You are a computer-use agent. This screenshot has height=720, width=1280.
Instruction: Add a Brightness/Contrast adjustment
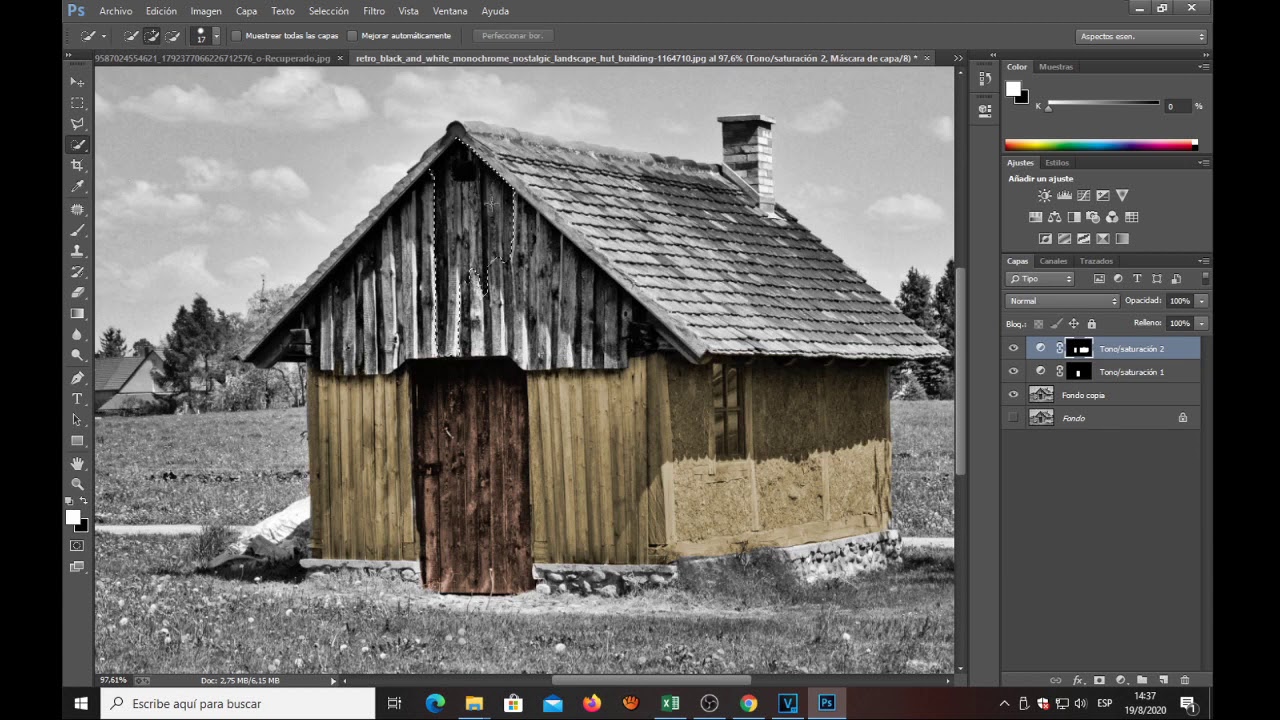[x=1045, y=196]
